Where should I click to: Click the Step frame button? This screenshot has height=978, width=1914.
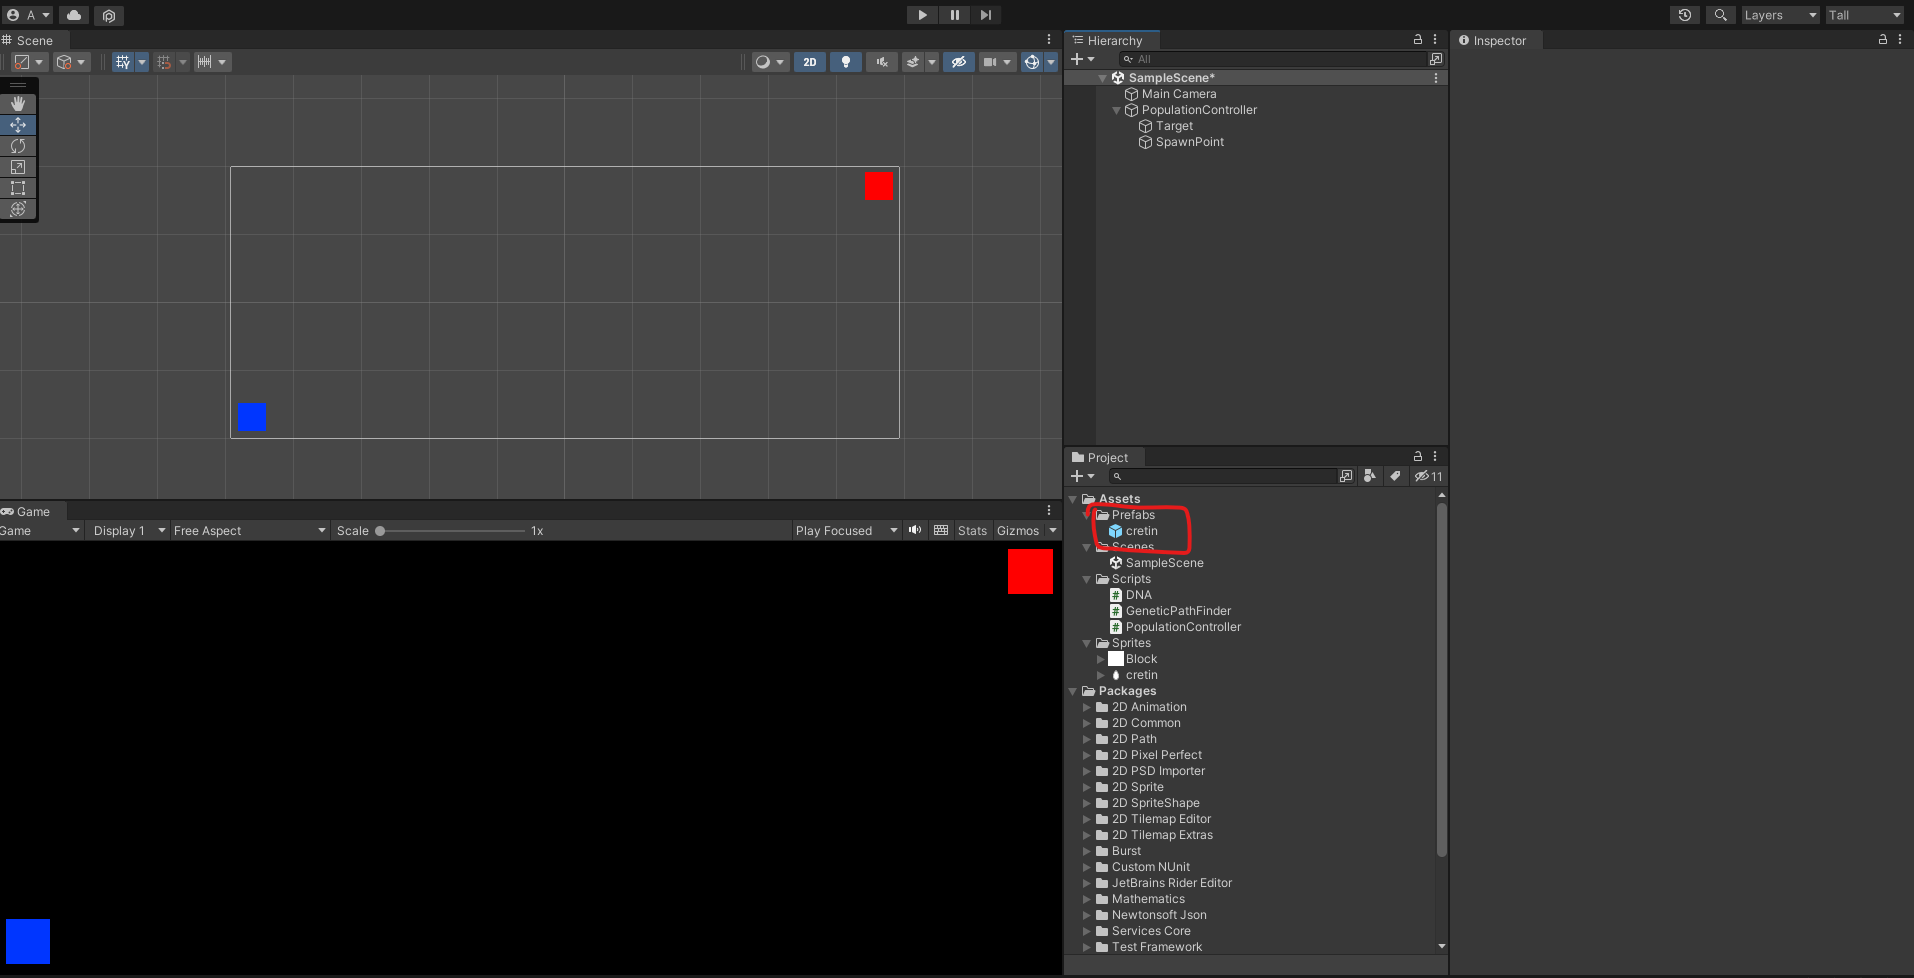986,15
